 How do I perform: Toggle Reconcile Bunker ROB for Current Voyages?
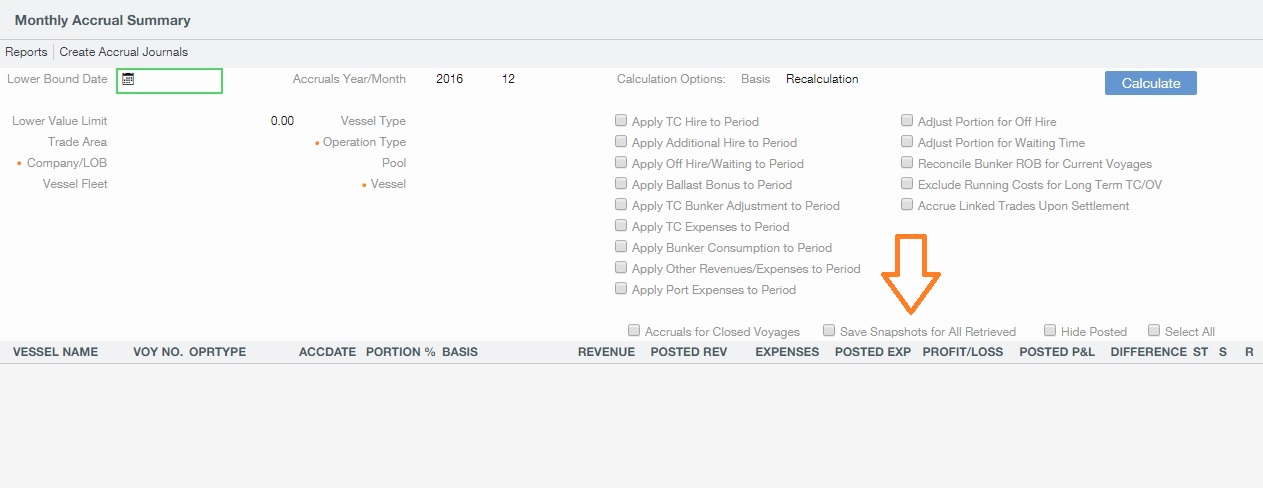coord(907,163)
